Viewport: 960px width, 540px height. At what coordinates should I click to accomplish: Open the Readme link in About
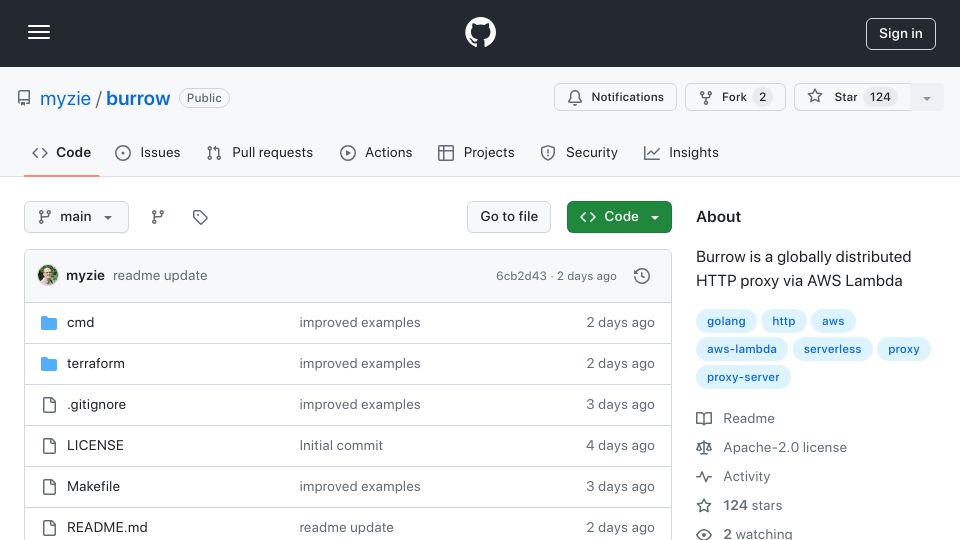[x=748, y=419]
